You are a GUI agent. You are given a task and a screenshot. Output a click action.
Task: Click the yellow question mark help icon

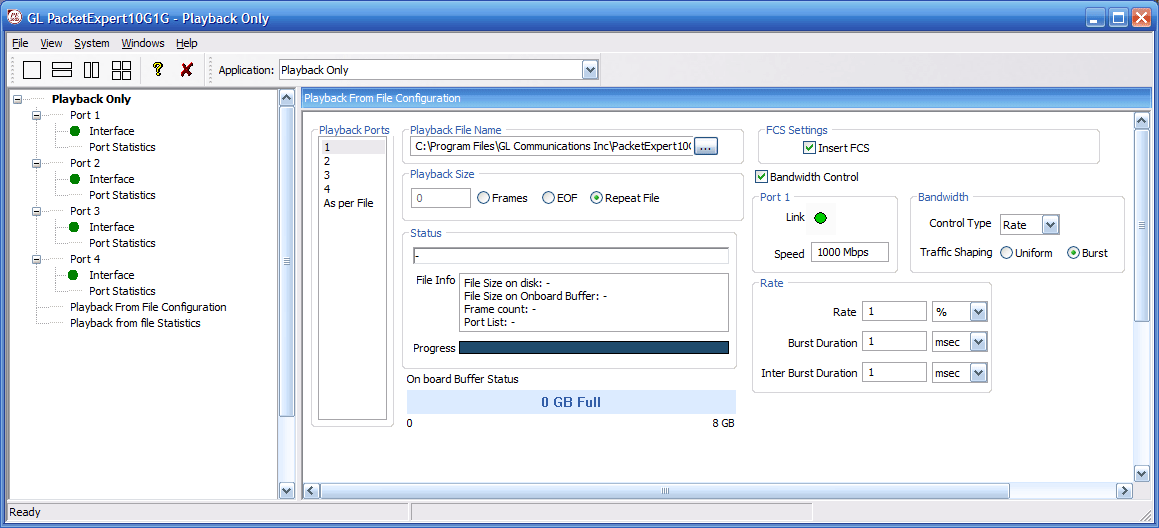tap(157, 70)
